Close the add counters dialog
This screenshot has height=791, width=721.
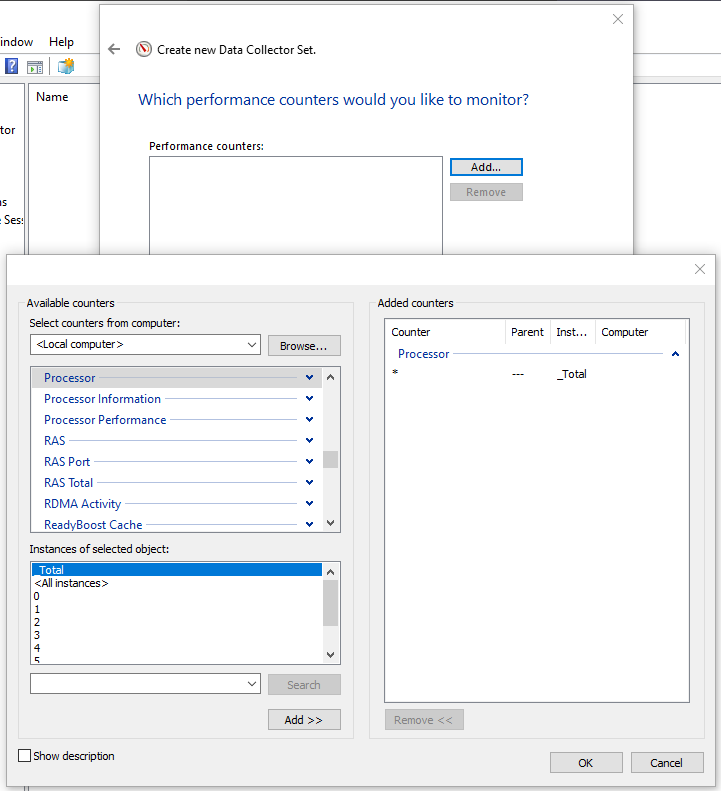[699, 269]
